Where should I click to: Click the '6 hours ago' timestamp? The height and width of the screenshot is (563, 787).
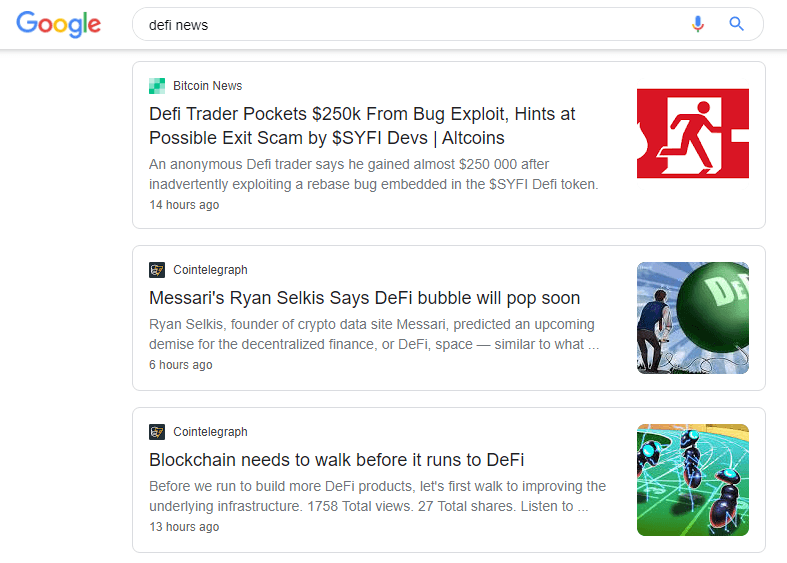[x=181, y=365]
